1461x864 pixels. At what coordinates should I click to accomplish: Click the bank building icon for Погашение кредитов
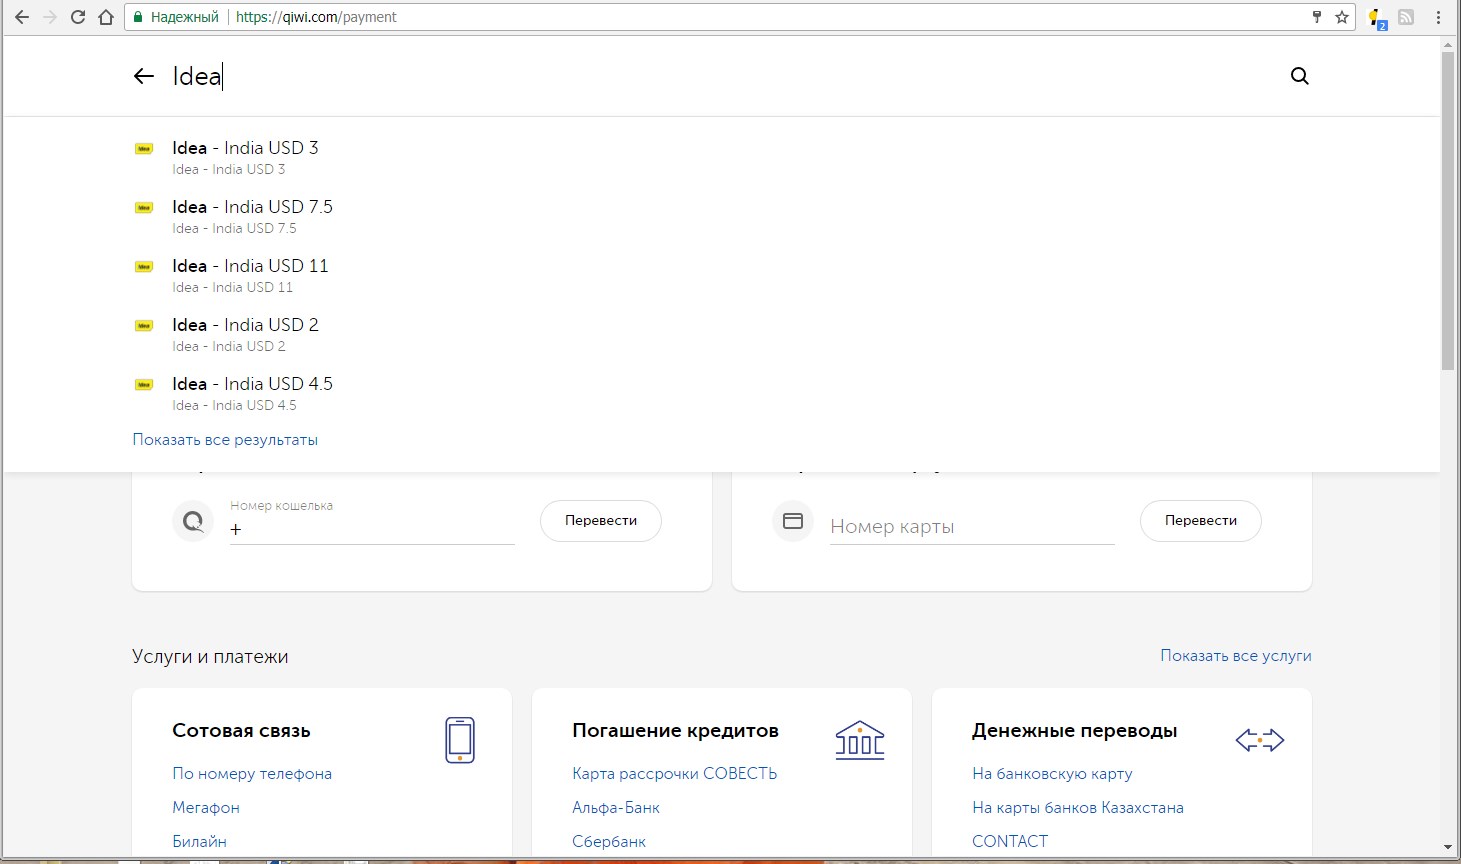[x=859, y=740]
